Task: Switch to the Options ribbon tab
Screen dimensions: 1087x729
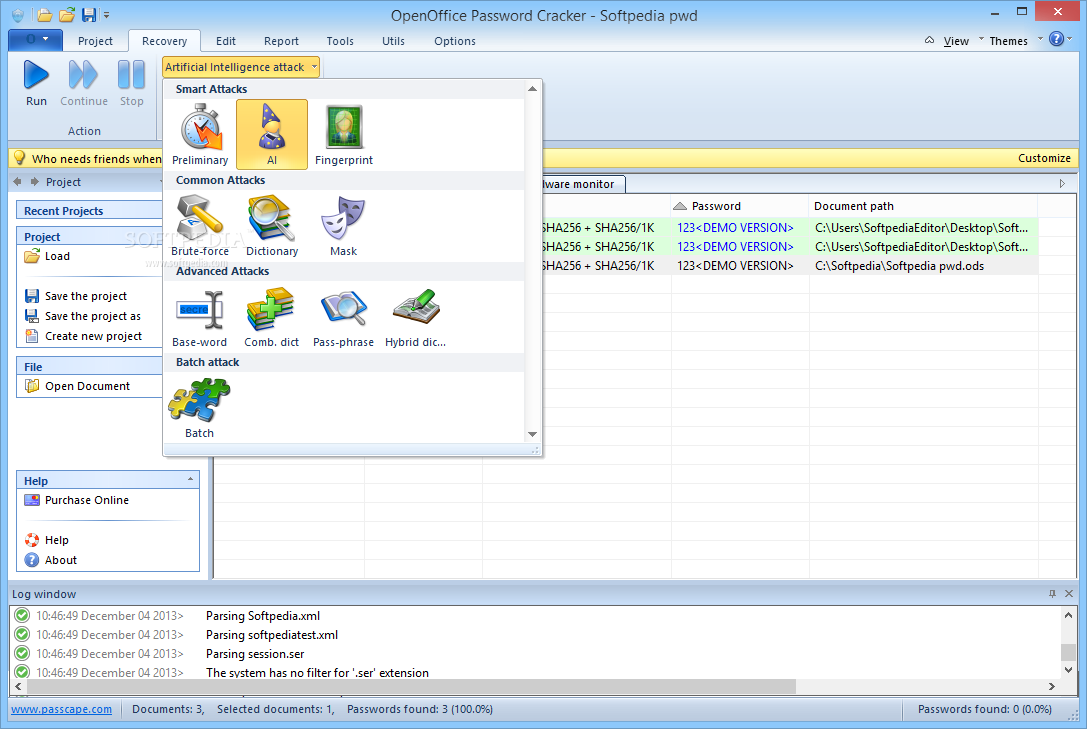Action: (x=455, y=41)
